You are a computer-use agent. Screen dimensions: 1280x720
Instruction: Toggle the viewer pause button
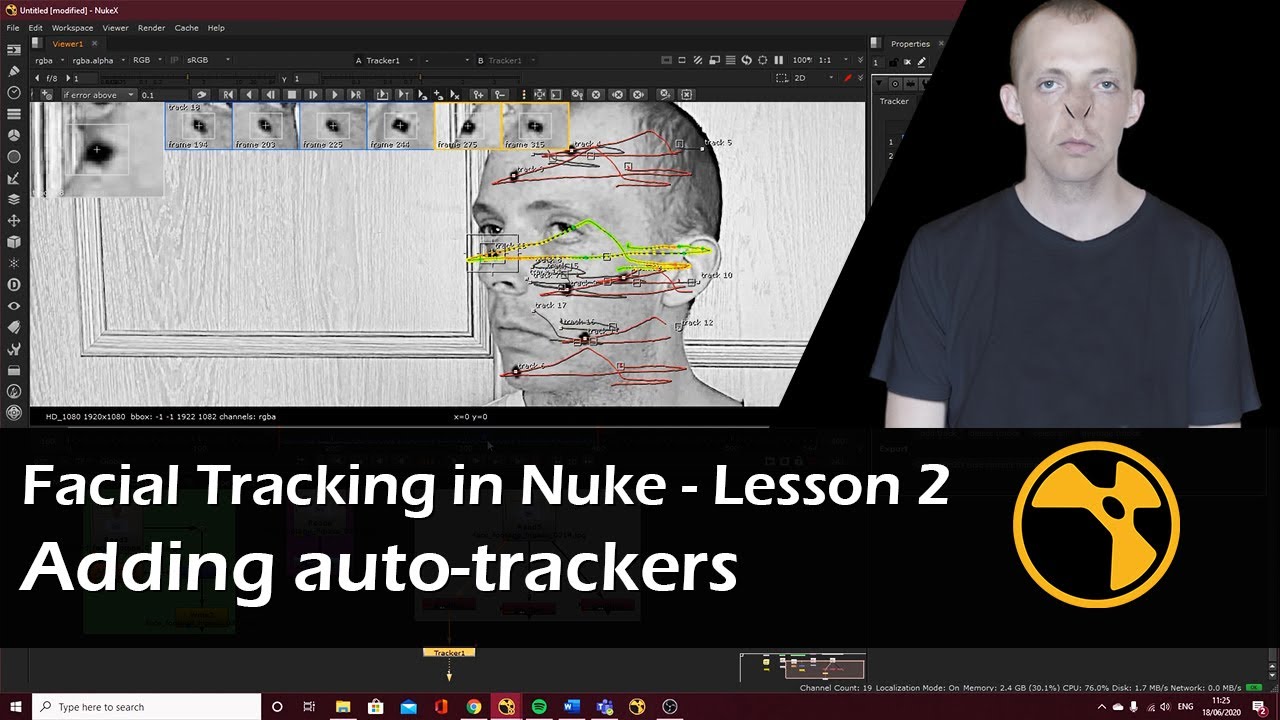pos(778,60)
